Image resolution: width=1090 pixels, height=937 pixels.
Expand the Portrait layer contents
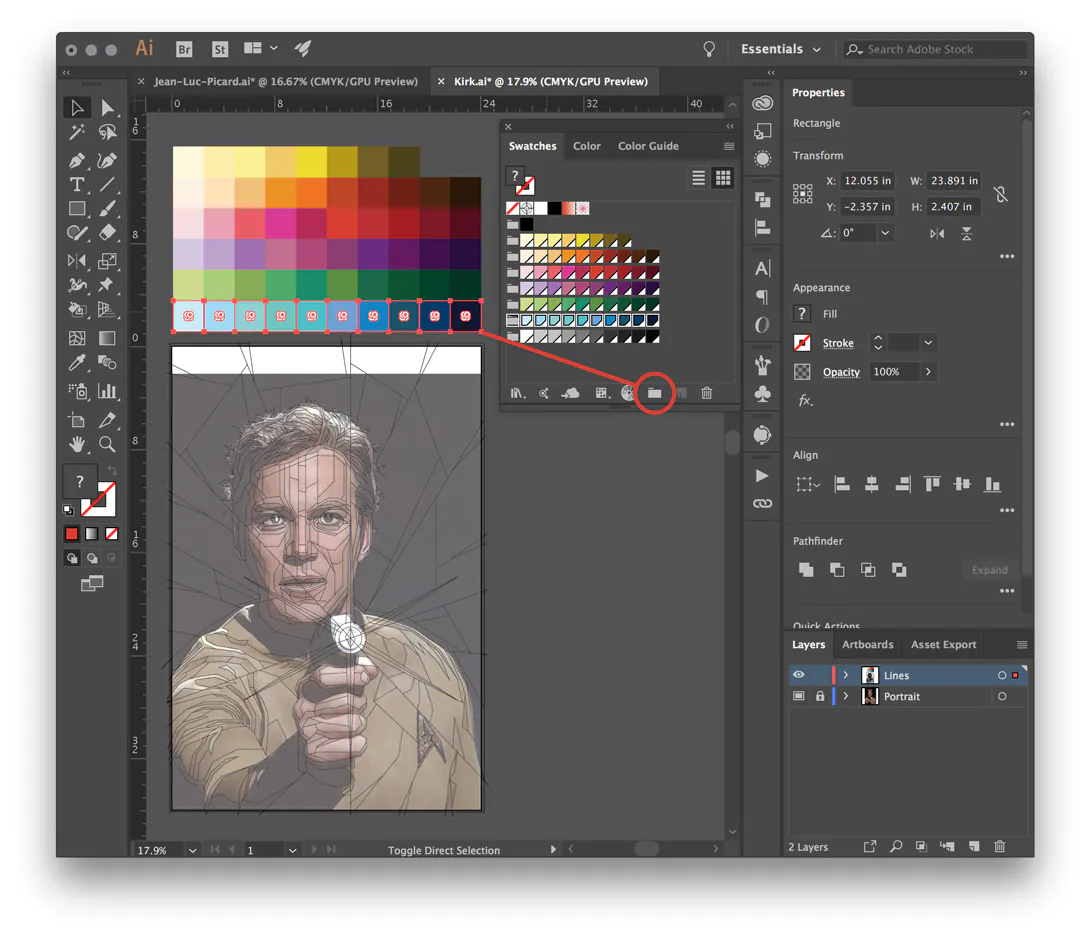[x=846, y=696]
